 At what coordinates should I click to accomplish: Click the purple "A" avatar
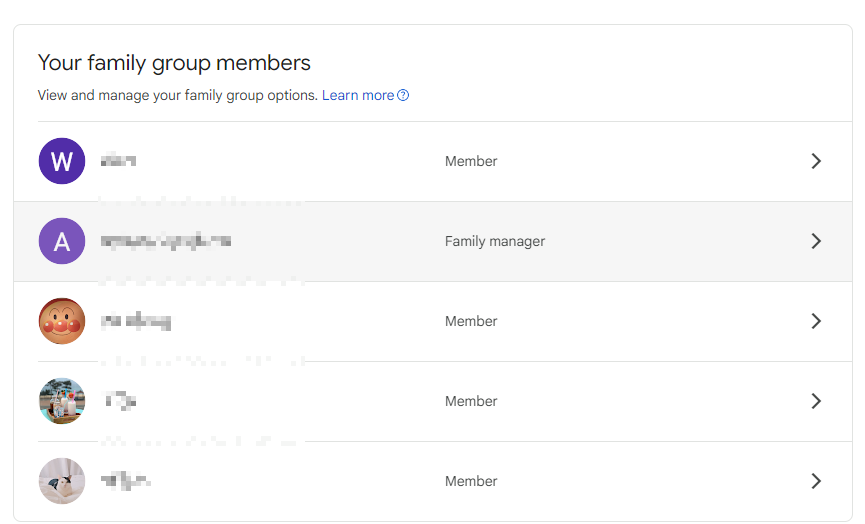[62, 241]
